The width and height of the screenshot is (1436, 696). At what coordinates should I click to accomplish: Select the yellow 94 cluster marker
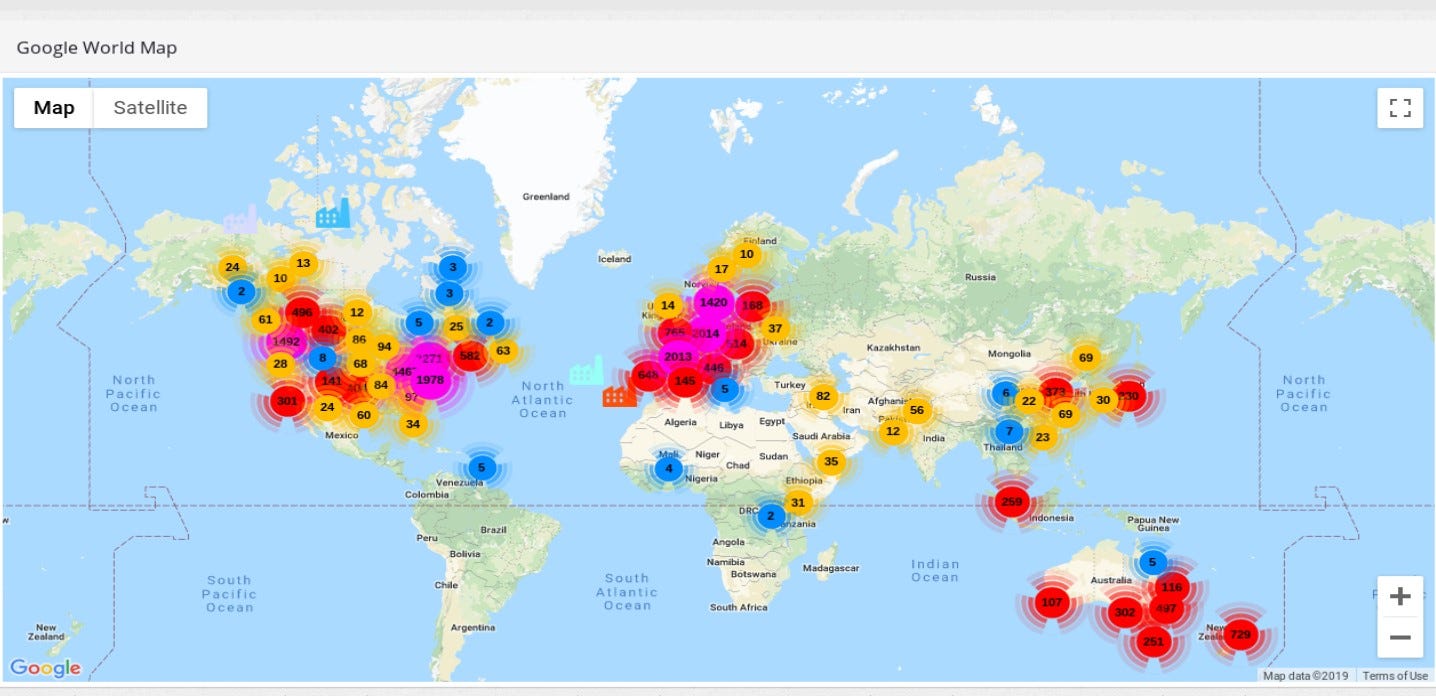384,347
